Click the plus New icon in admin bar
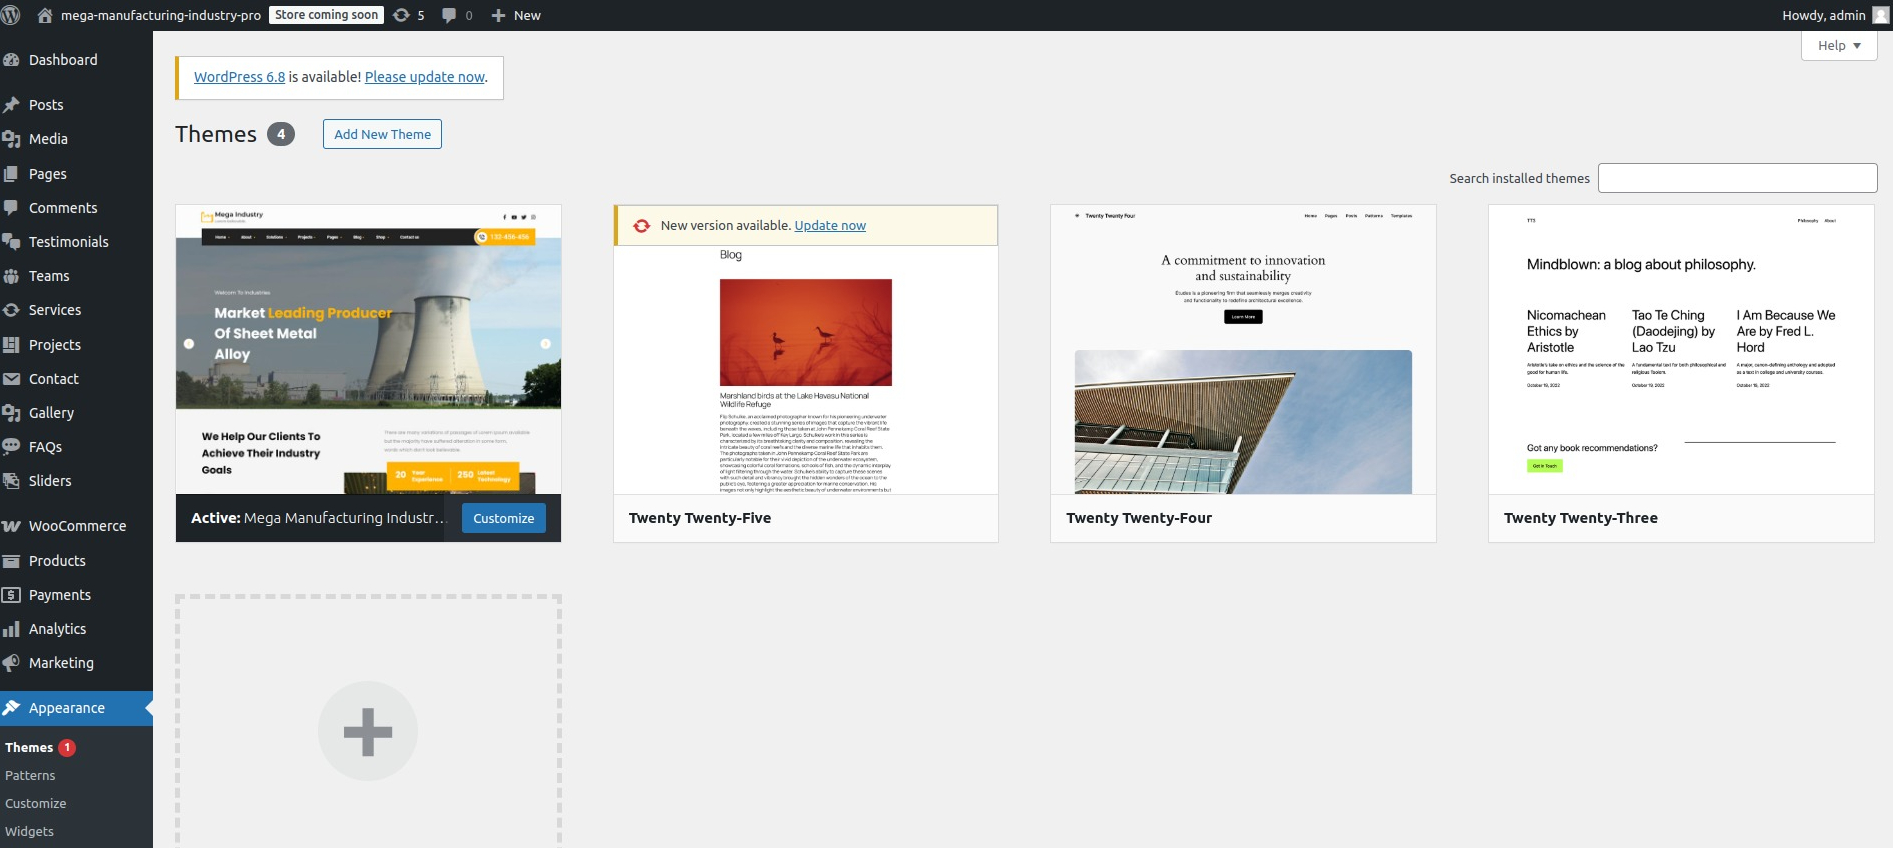1893x848 pixels. click(498, 15)
